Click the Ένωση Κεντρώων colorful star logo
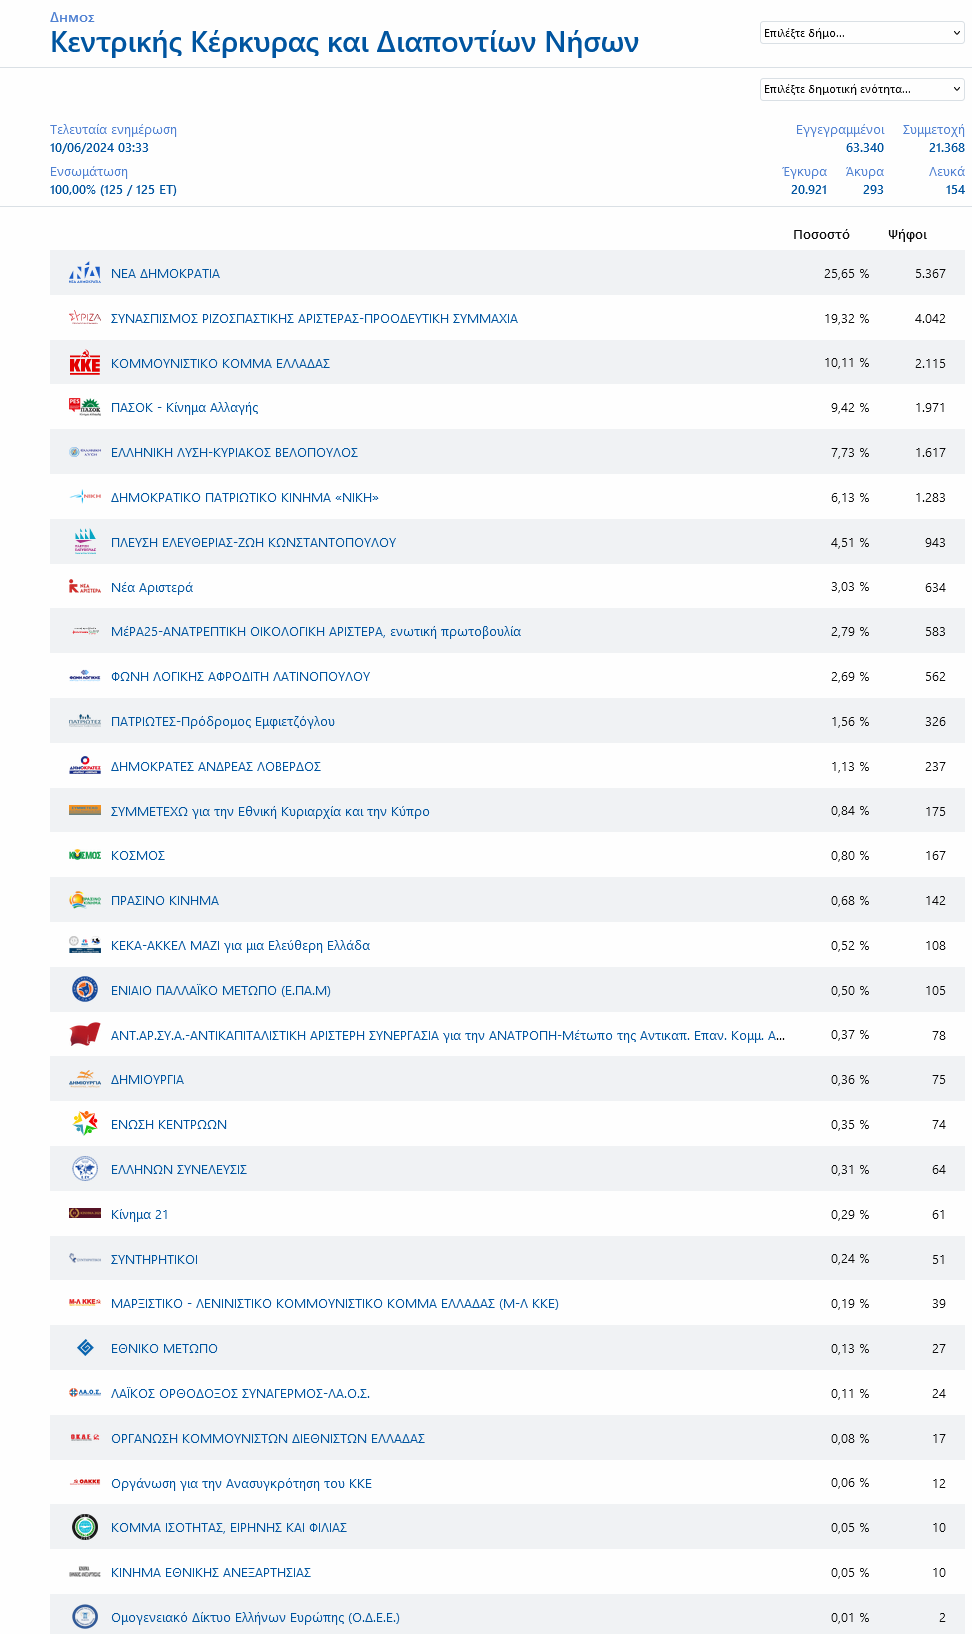972x1634 pixels. (85, 1124)
